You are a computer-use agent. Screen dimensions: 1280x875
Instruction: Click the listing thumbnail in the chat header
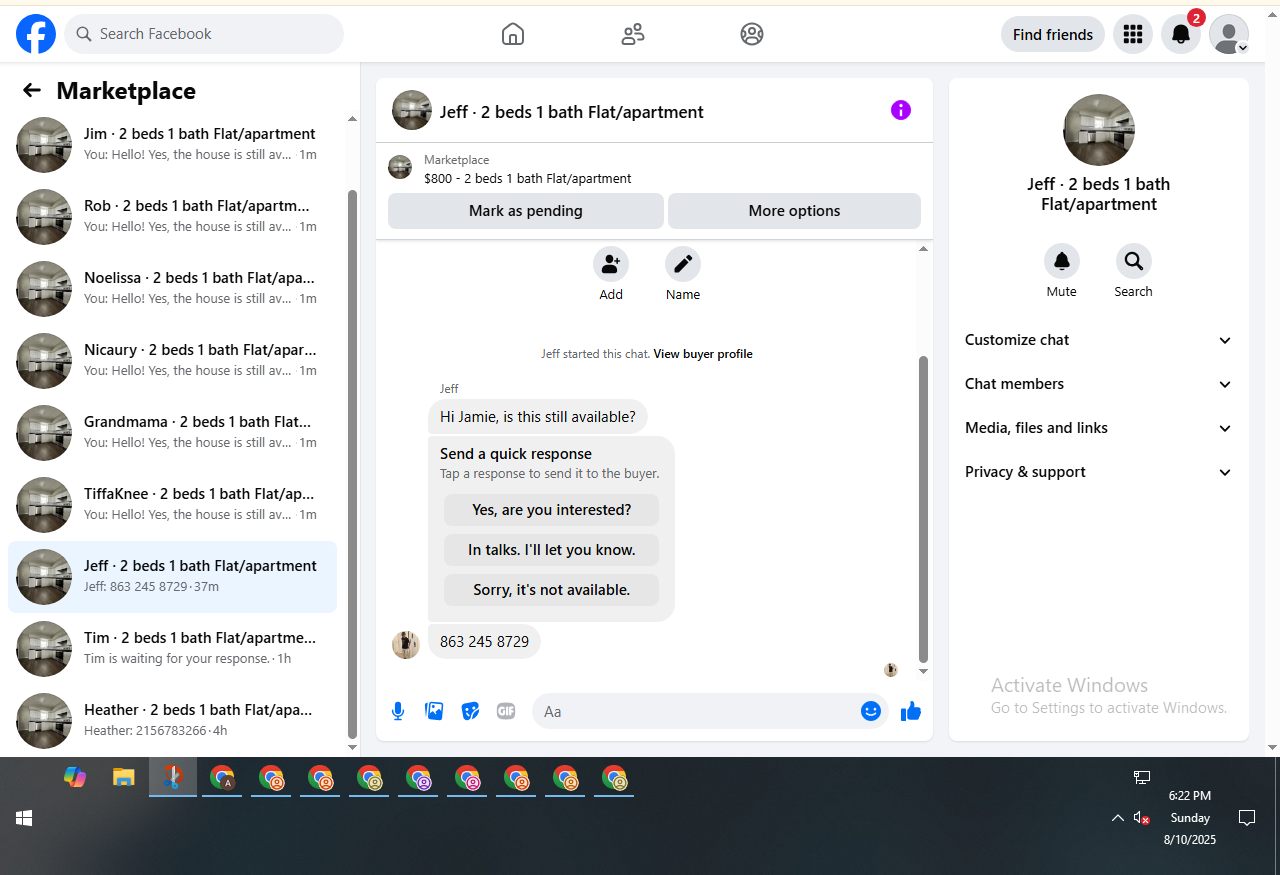[412, 110]
